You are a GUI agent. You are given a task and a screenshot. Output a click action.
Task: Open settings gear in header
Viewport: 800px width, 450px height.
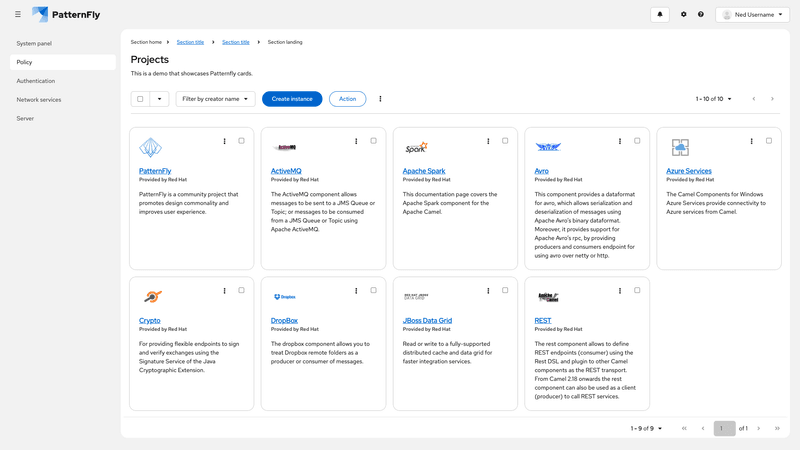[684, 15]
